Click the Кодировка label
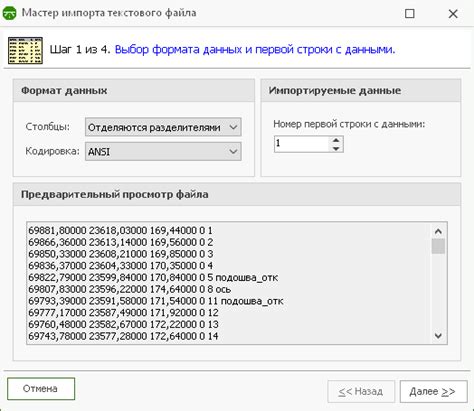The width and height of the screenshot is (474, 411). pyautogui.click(x=53, y=151)
